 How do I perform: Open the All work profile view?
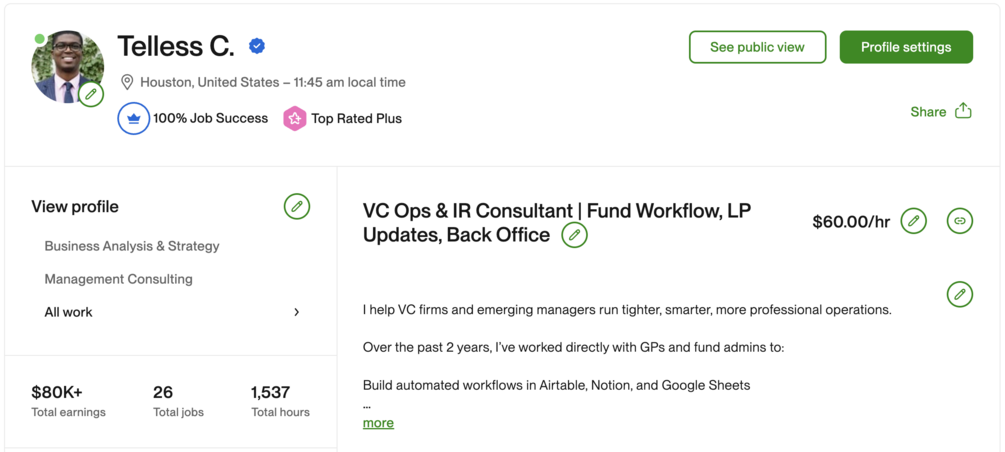click(68, 312)
